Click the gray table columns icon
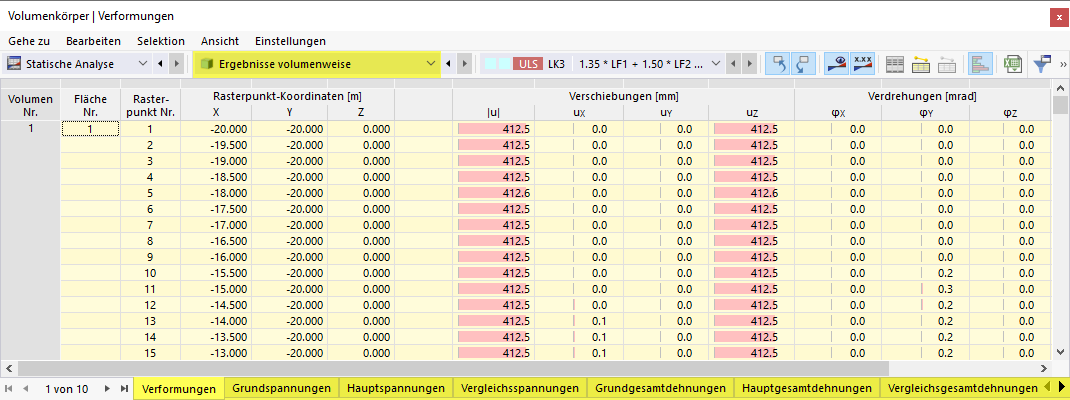Viewport: 1070px width, 400px height. pyautogui.click(x=896, y=64)
